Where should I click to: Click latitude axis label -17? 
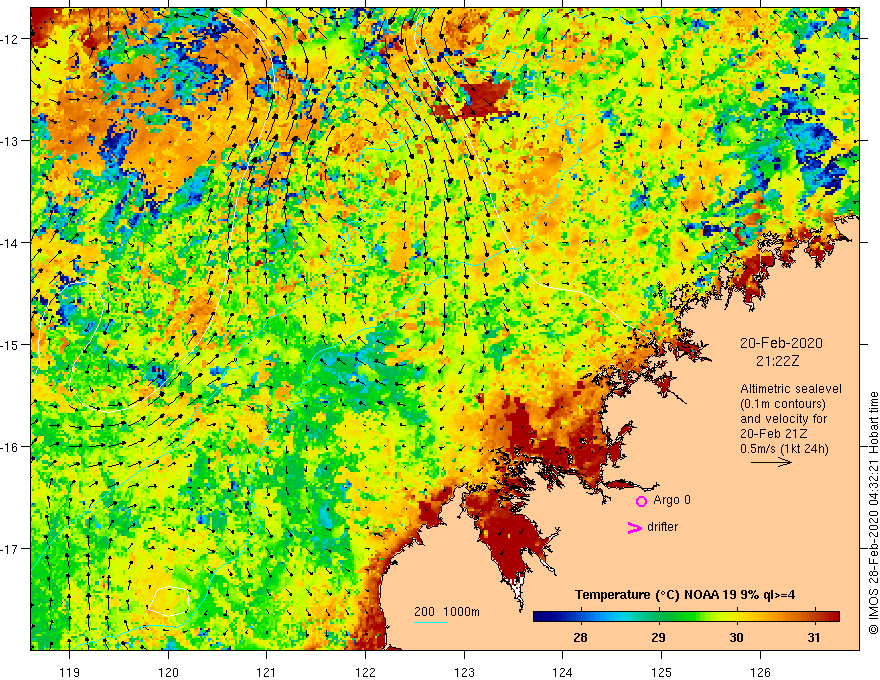(11, 549)
